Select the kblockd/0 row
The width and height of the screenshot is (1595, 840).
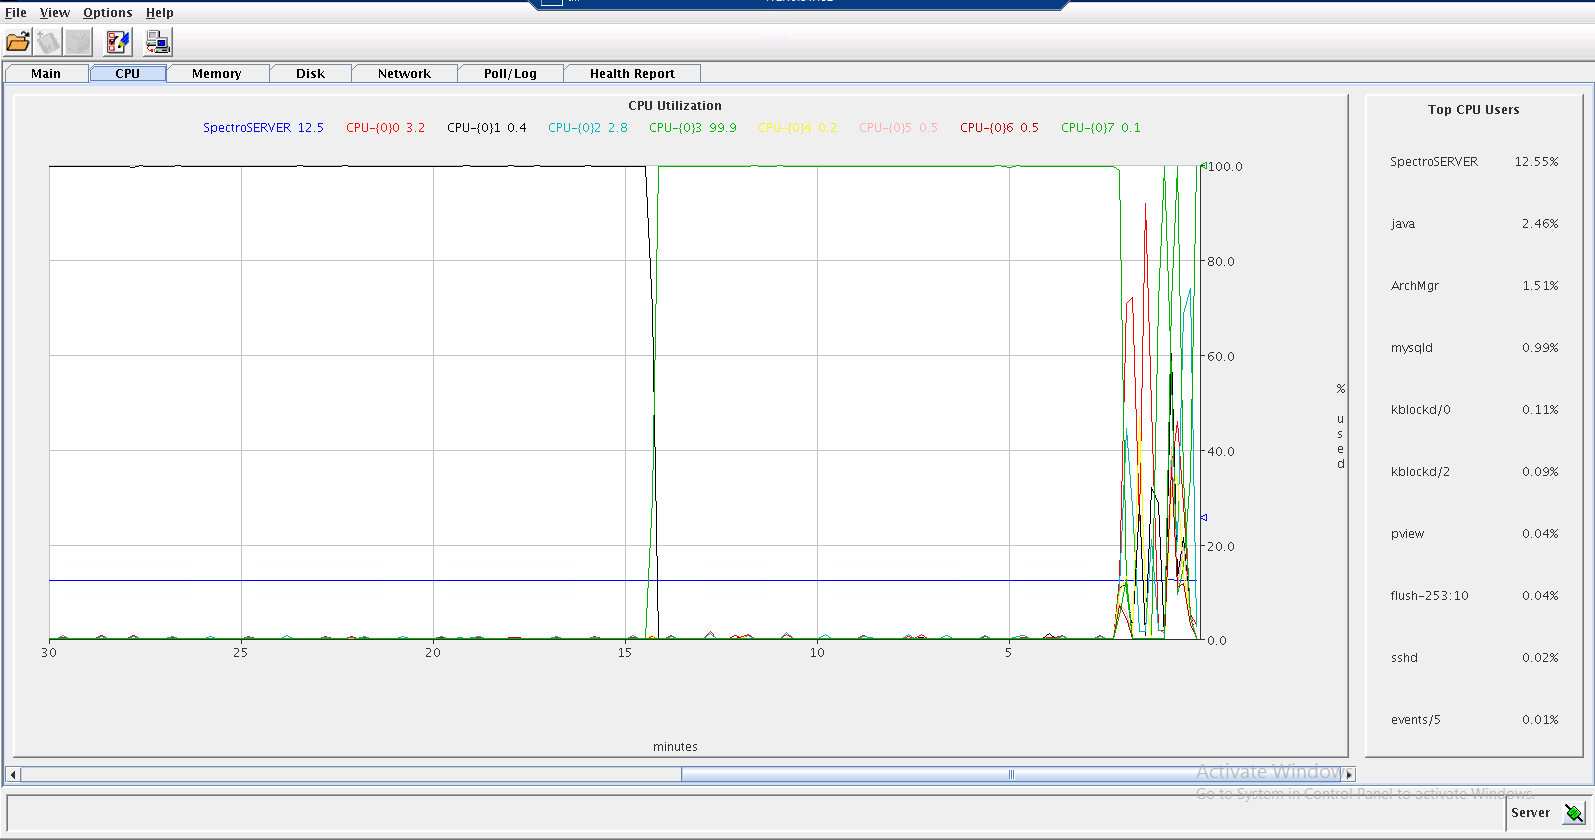pyautogui.click(x=1474, y=410)
